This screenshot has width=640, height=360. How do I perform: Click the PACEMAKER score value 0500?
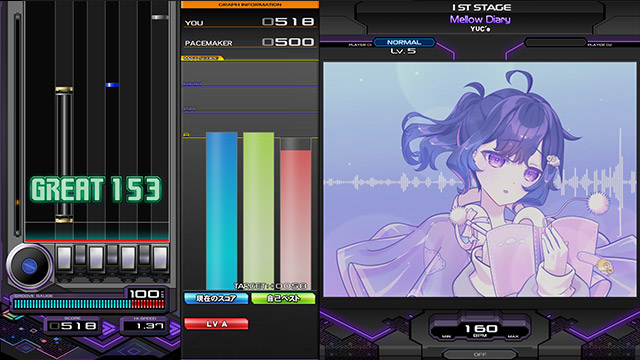(288, 42)
